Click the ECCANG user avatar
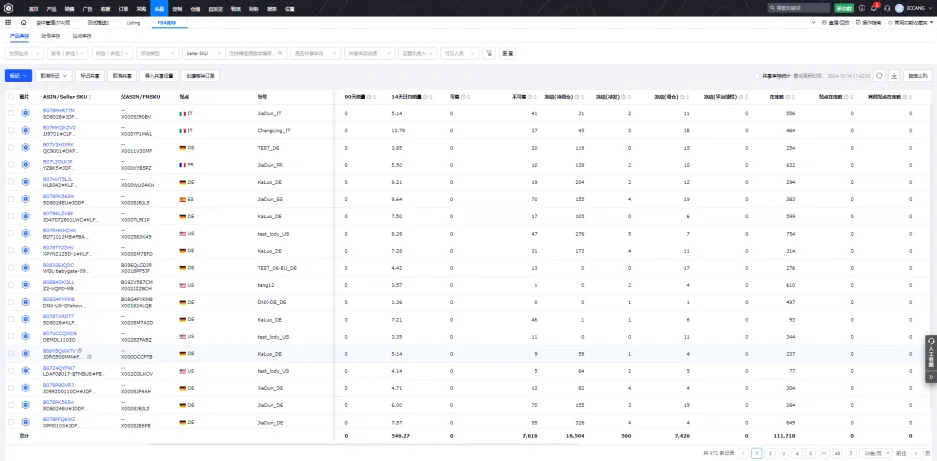The image size is (937, 461). 899,8
